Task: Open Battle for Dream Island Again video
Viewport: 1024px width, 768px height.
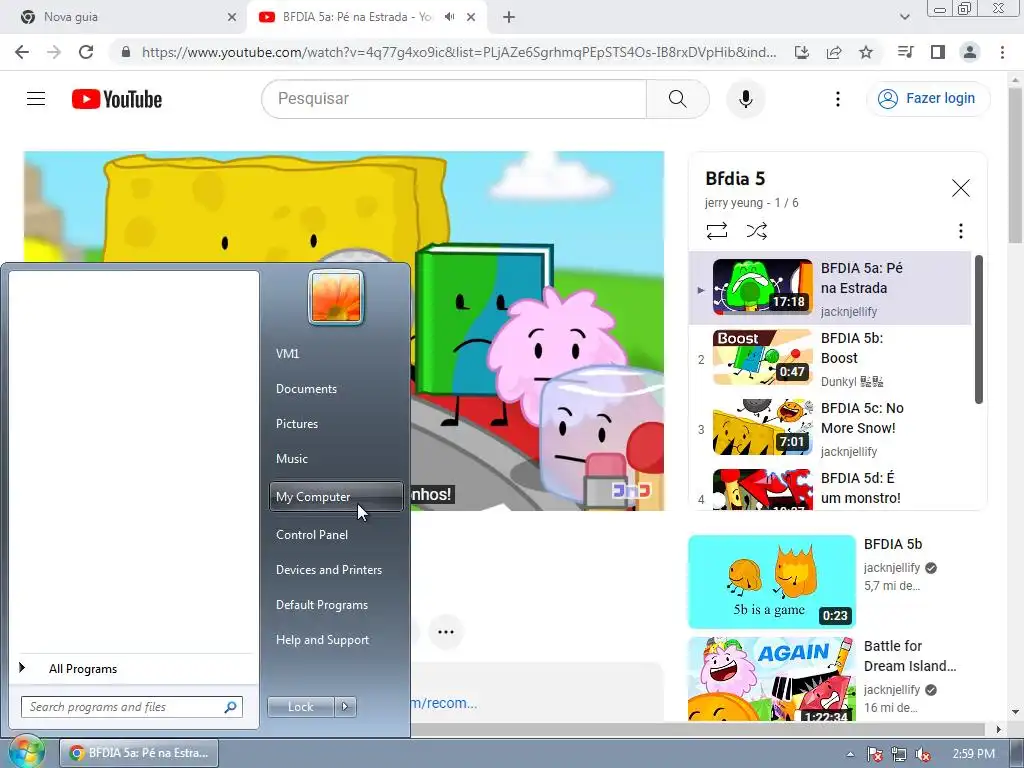Action: [772, 679]
